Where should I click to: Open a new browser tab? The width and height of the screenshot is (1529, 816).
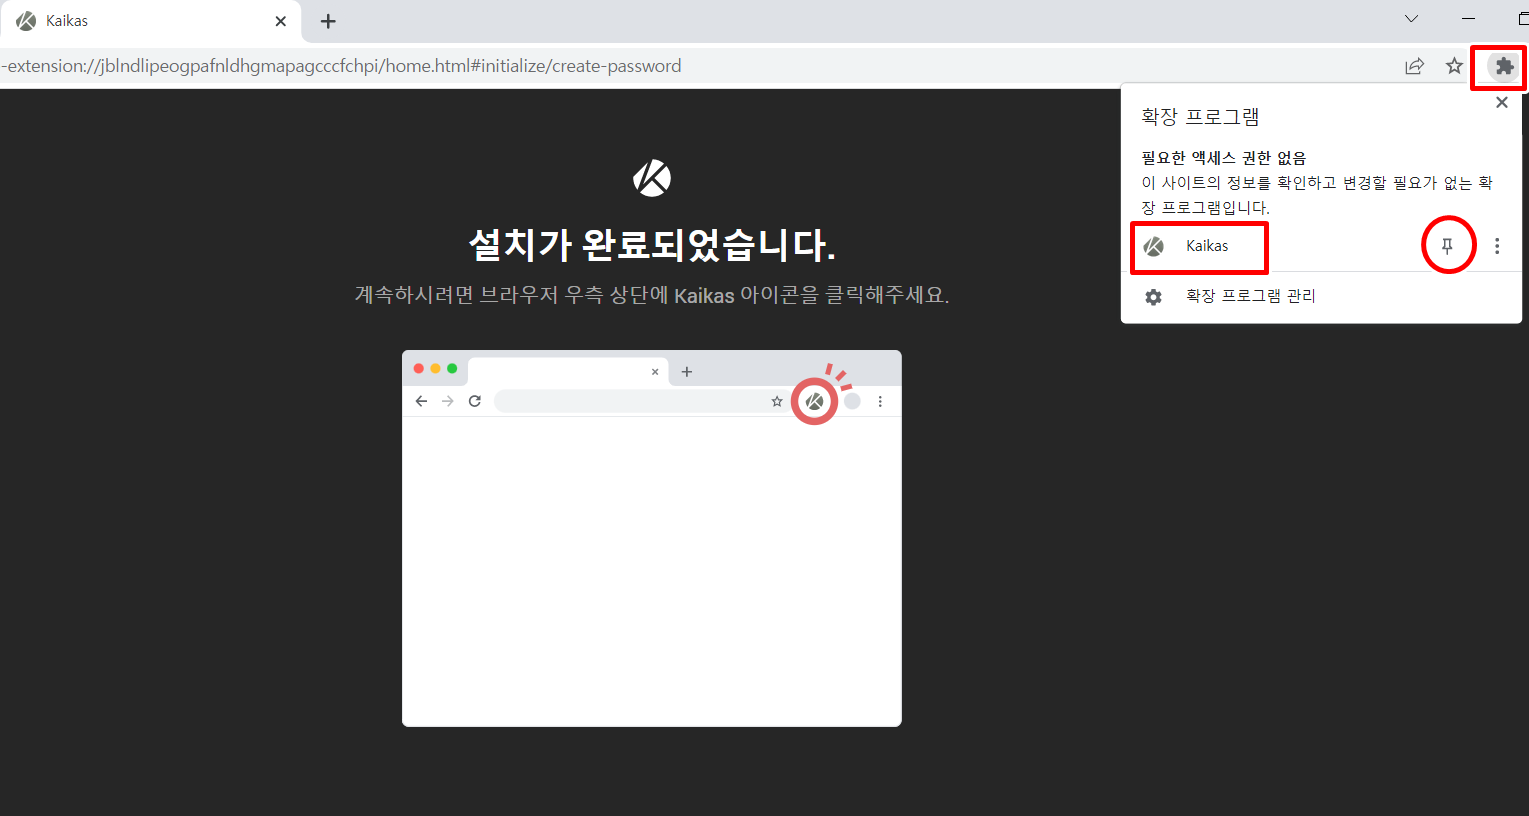tap(328, 21)
